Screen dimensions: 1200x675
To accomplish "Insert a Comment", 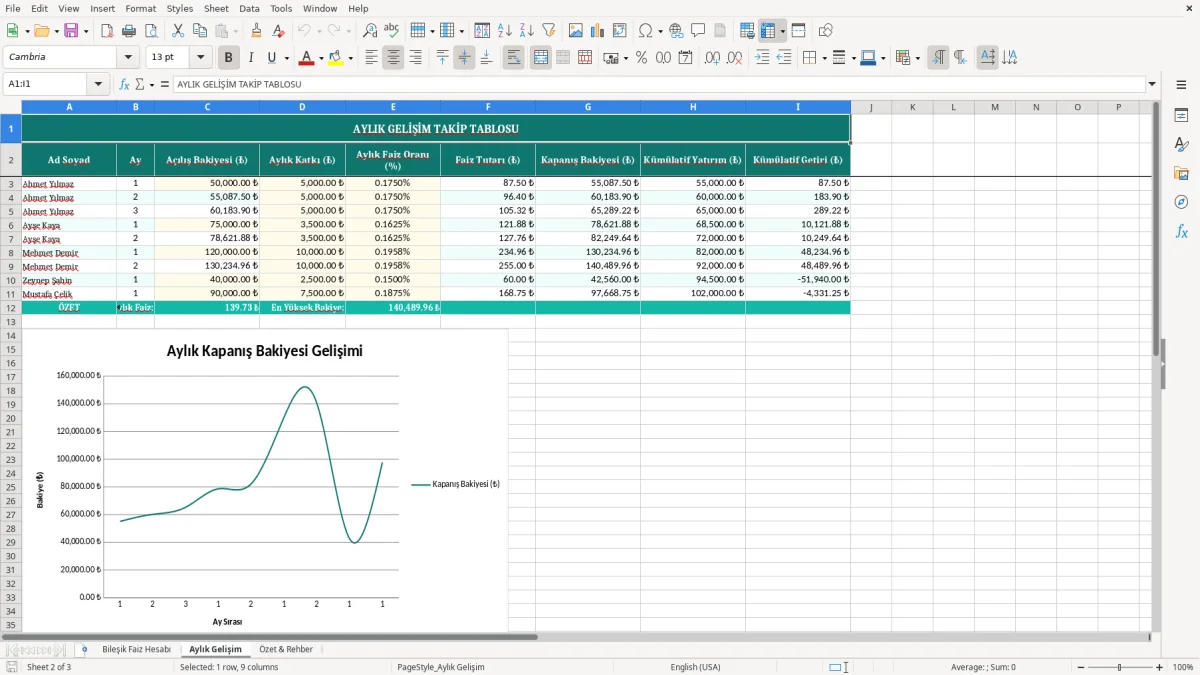I will (x=698, y=31).
